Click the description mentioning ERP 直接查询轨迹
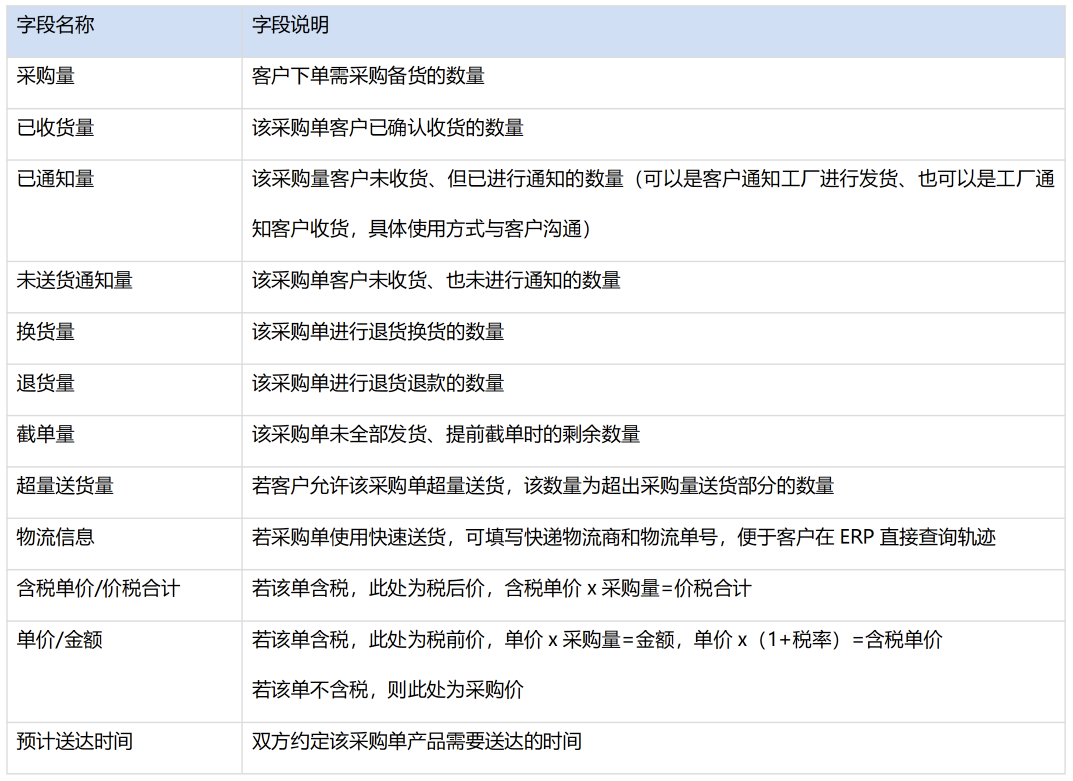This screenshot has height=781, width=1073. [x=624, y=537]
